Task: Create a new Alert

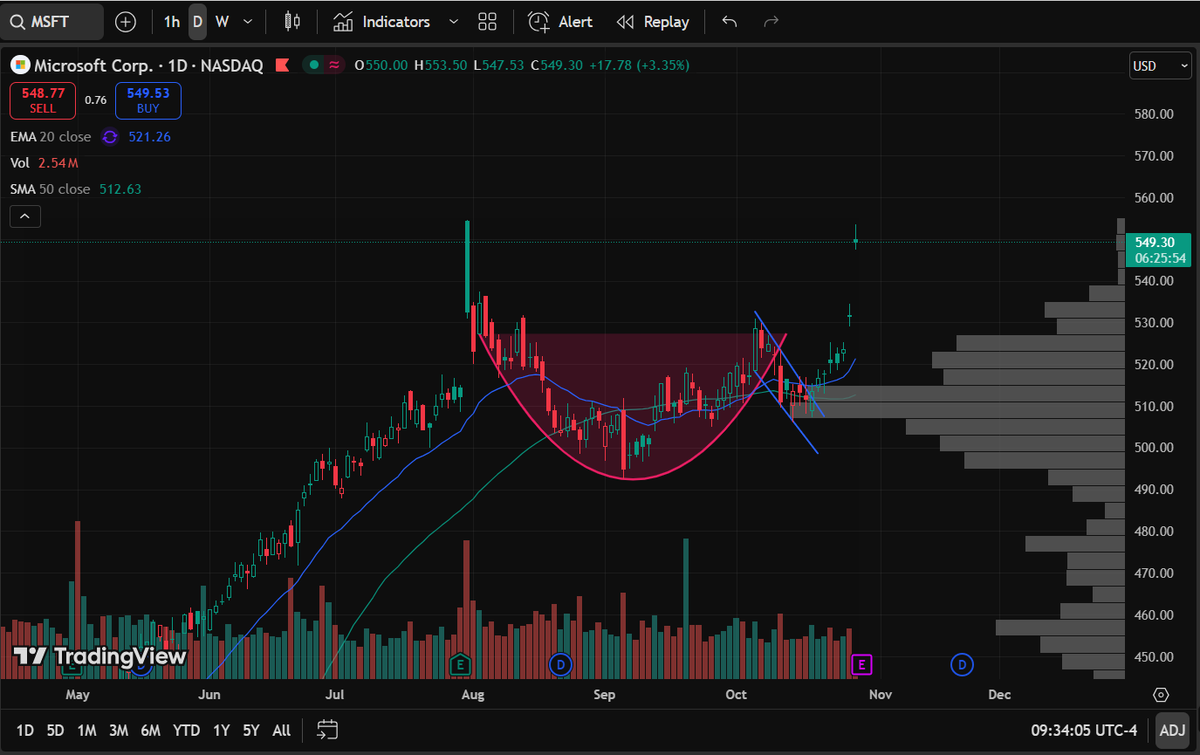Action: (x=560, y=21)
